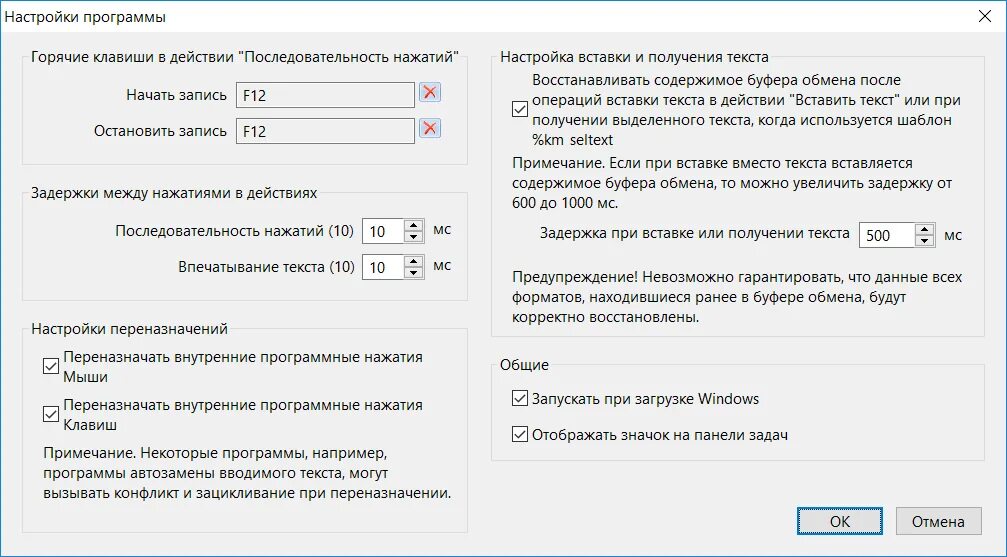
Task: Increase "Впечатывание текста" delay with up arrow
Action: [x=414, y=261]
